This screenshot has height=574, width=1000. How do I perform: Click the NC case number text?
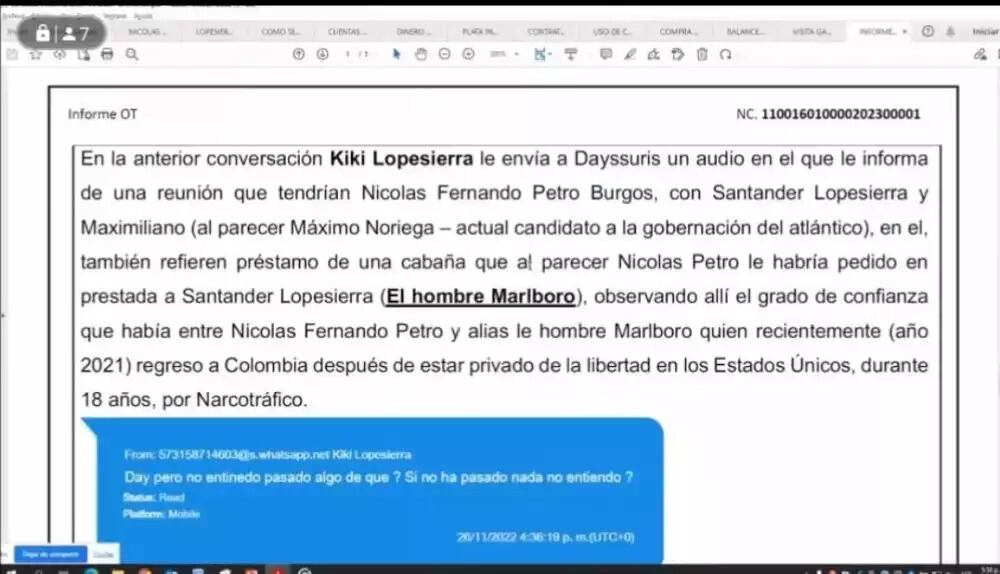tap(828, 114)
